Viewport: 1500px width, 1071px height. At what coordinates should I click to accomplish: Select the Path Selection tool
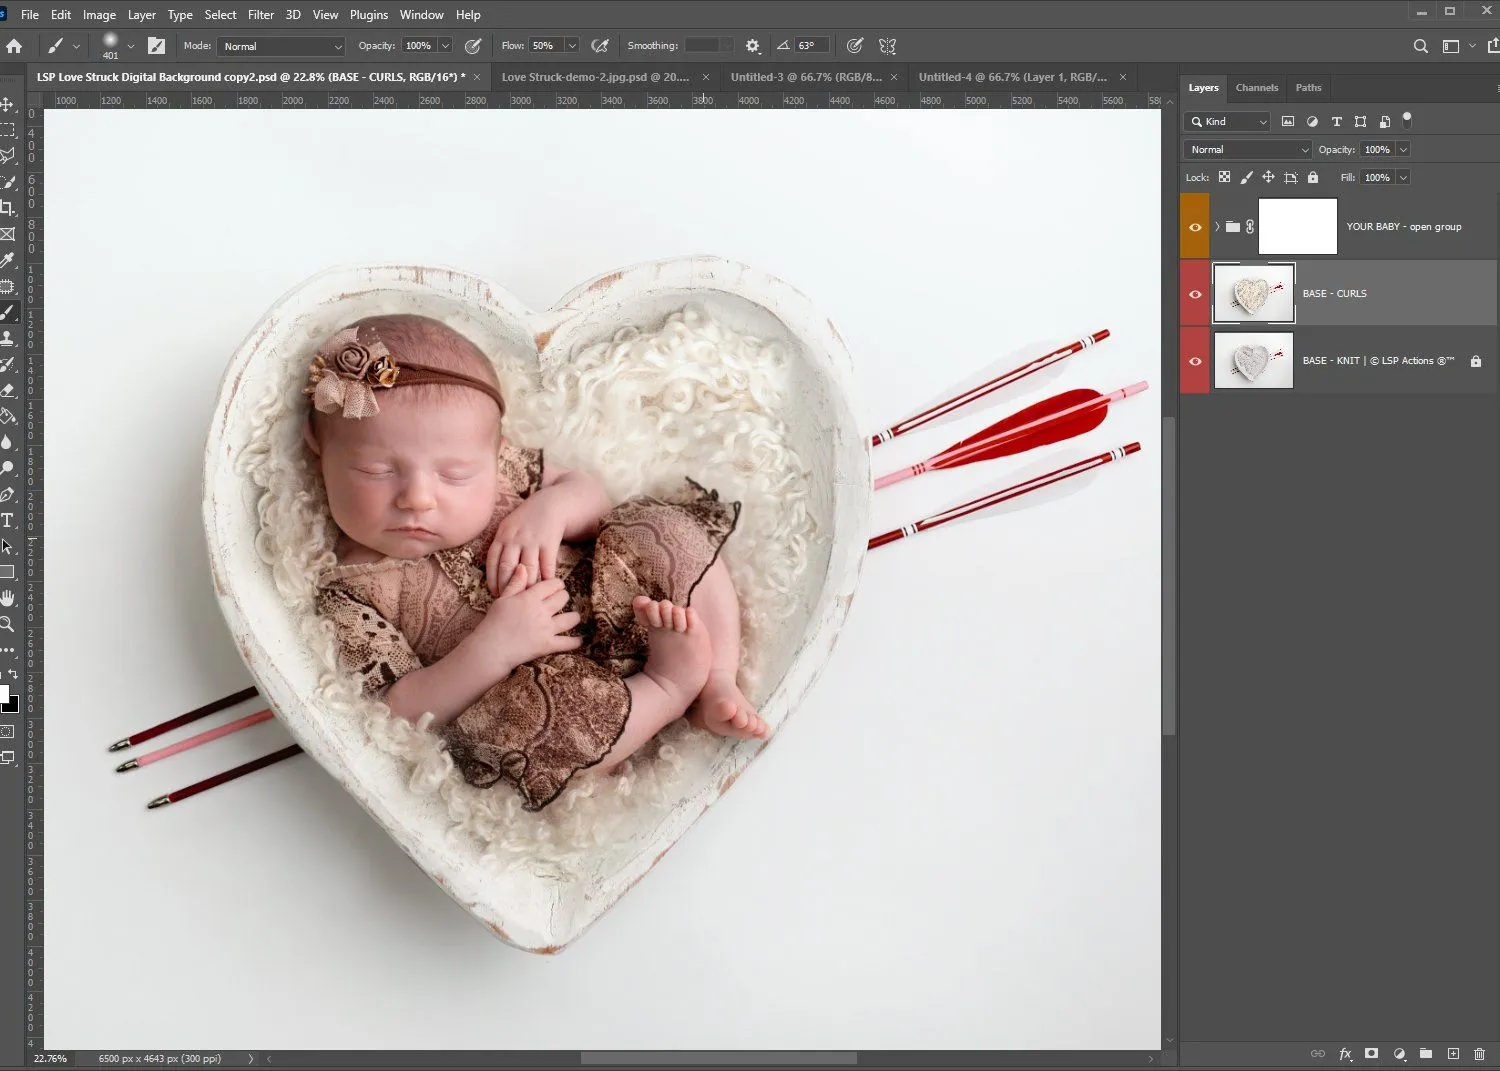point(7,546)
